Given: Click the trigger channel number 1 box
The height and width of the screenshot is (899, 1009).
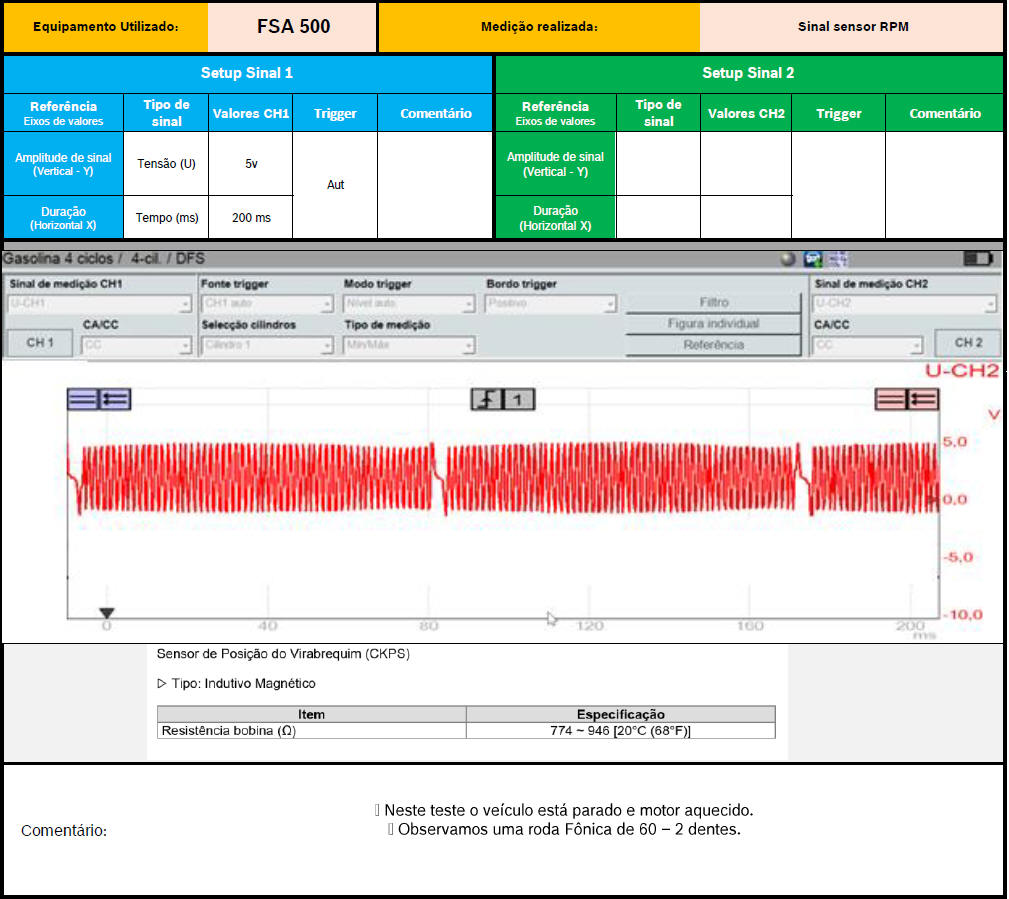Looking at the screenshot, I should tap(518, 400).
